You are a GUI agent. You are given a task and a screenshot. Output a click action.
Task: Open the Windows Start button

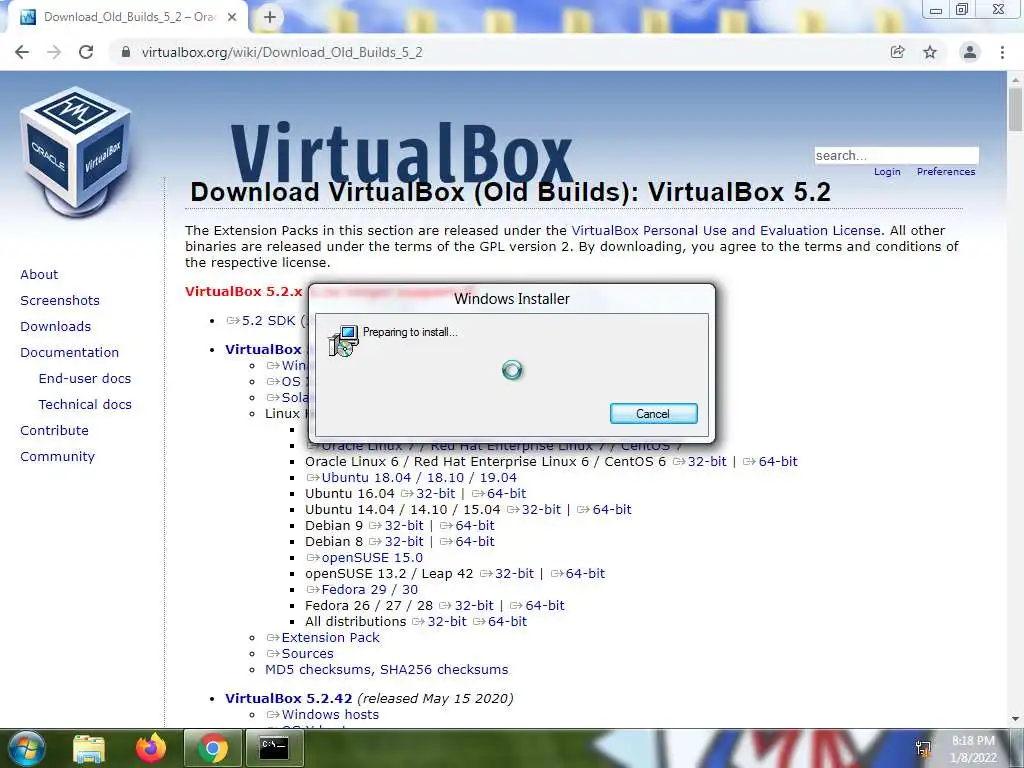coord(27,748)
